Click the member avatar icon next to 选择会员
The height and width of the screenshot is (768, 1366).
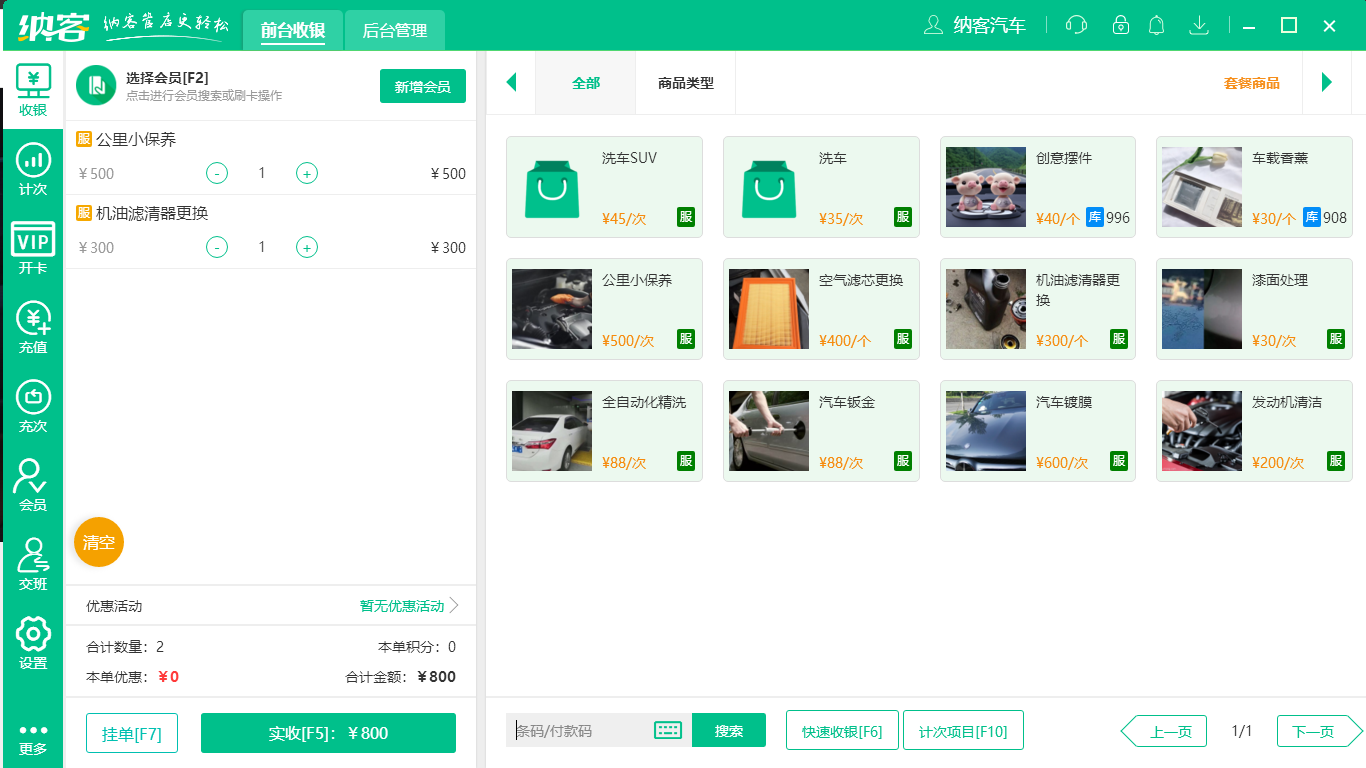[x=97, y=85]
